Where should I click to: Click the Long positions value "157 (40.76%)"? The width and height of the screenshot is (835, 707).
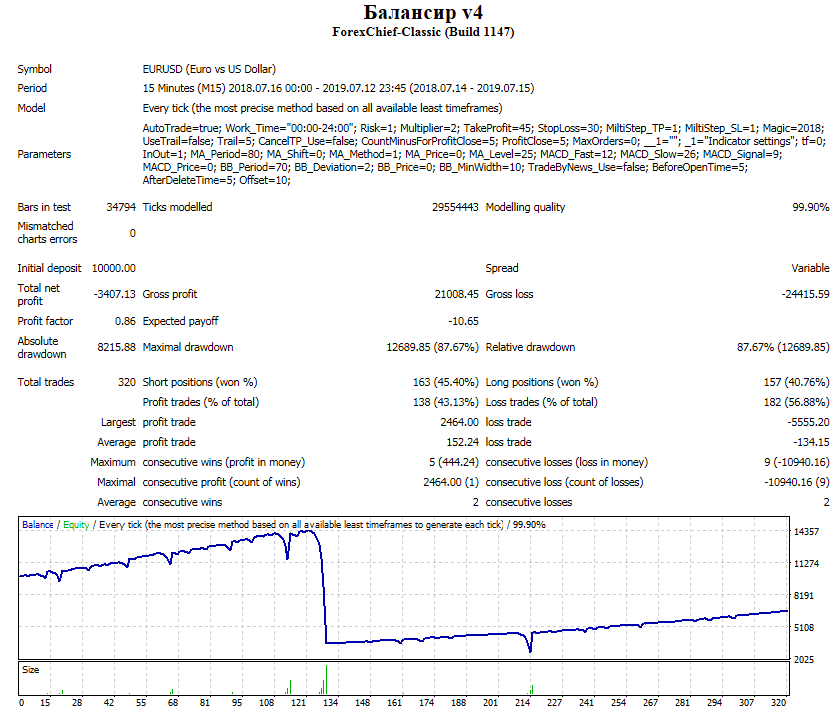point(796,382)
